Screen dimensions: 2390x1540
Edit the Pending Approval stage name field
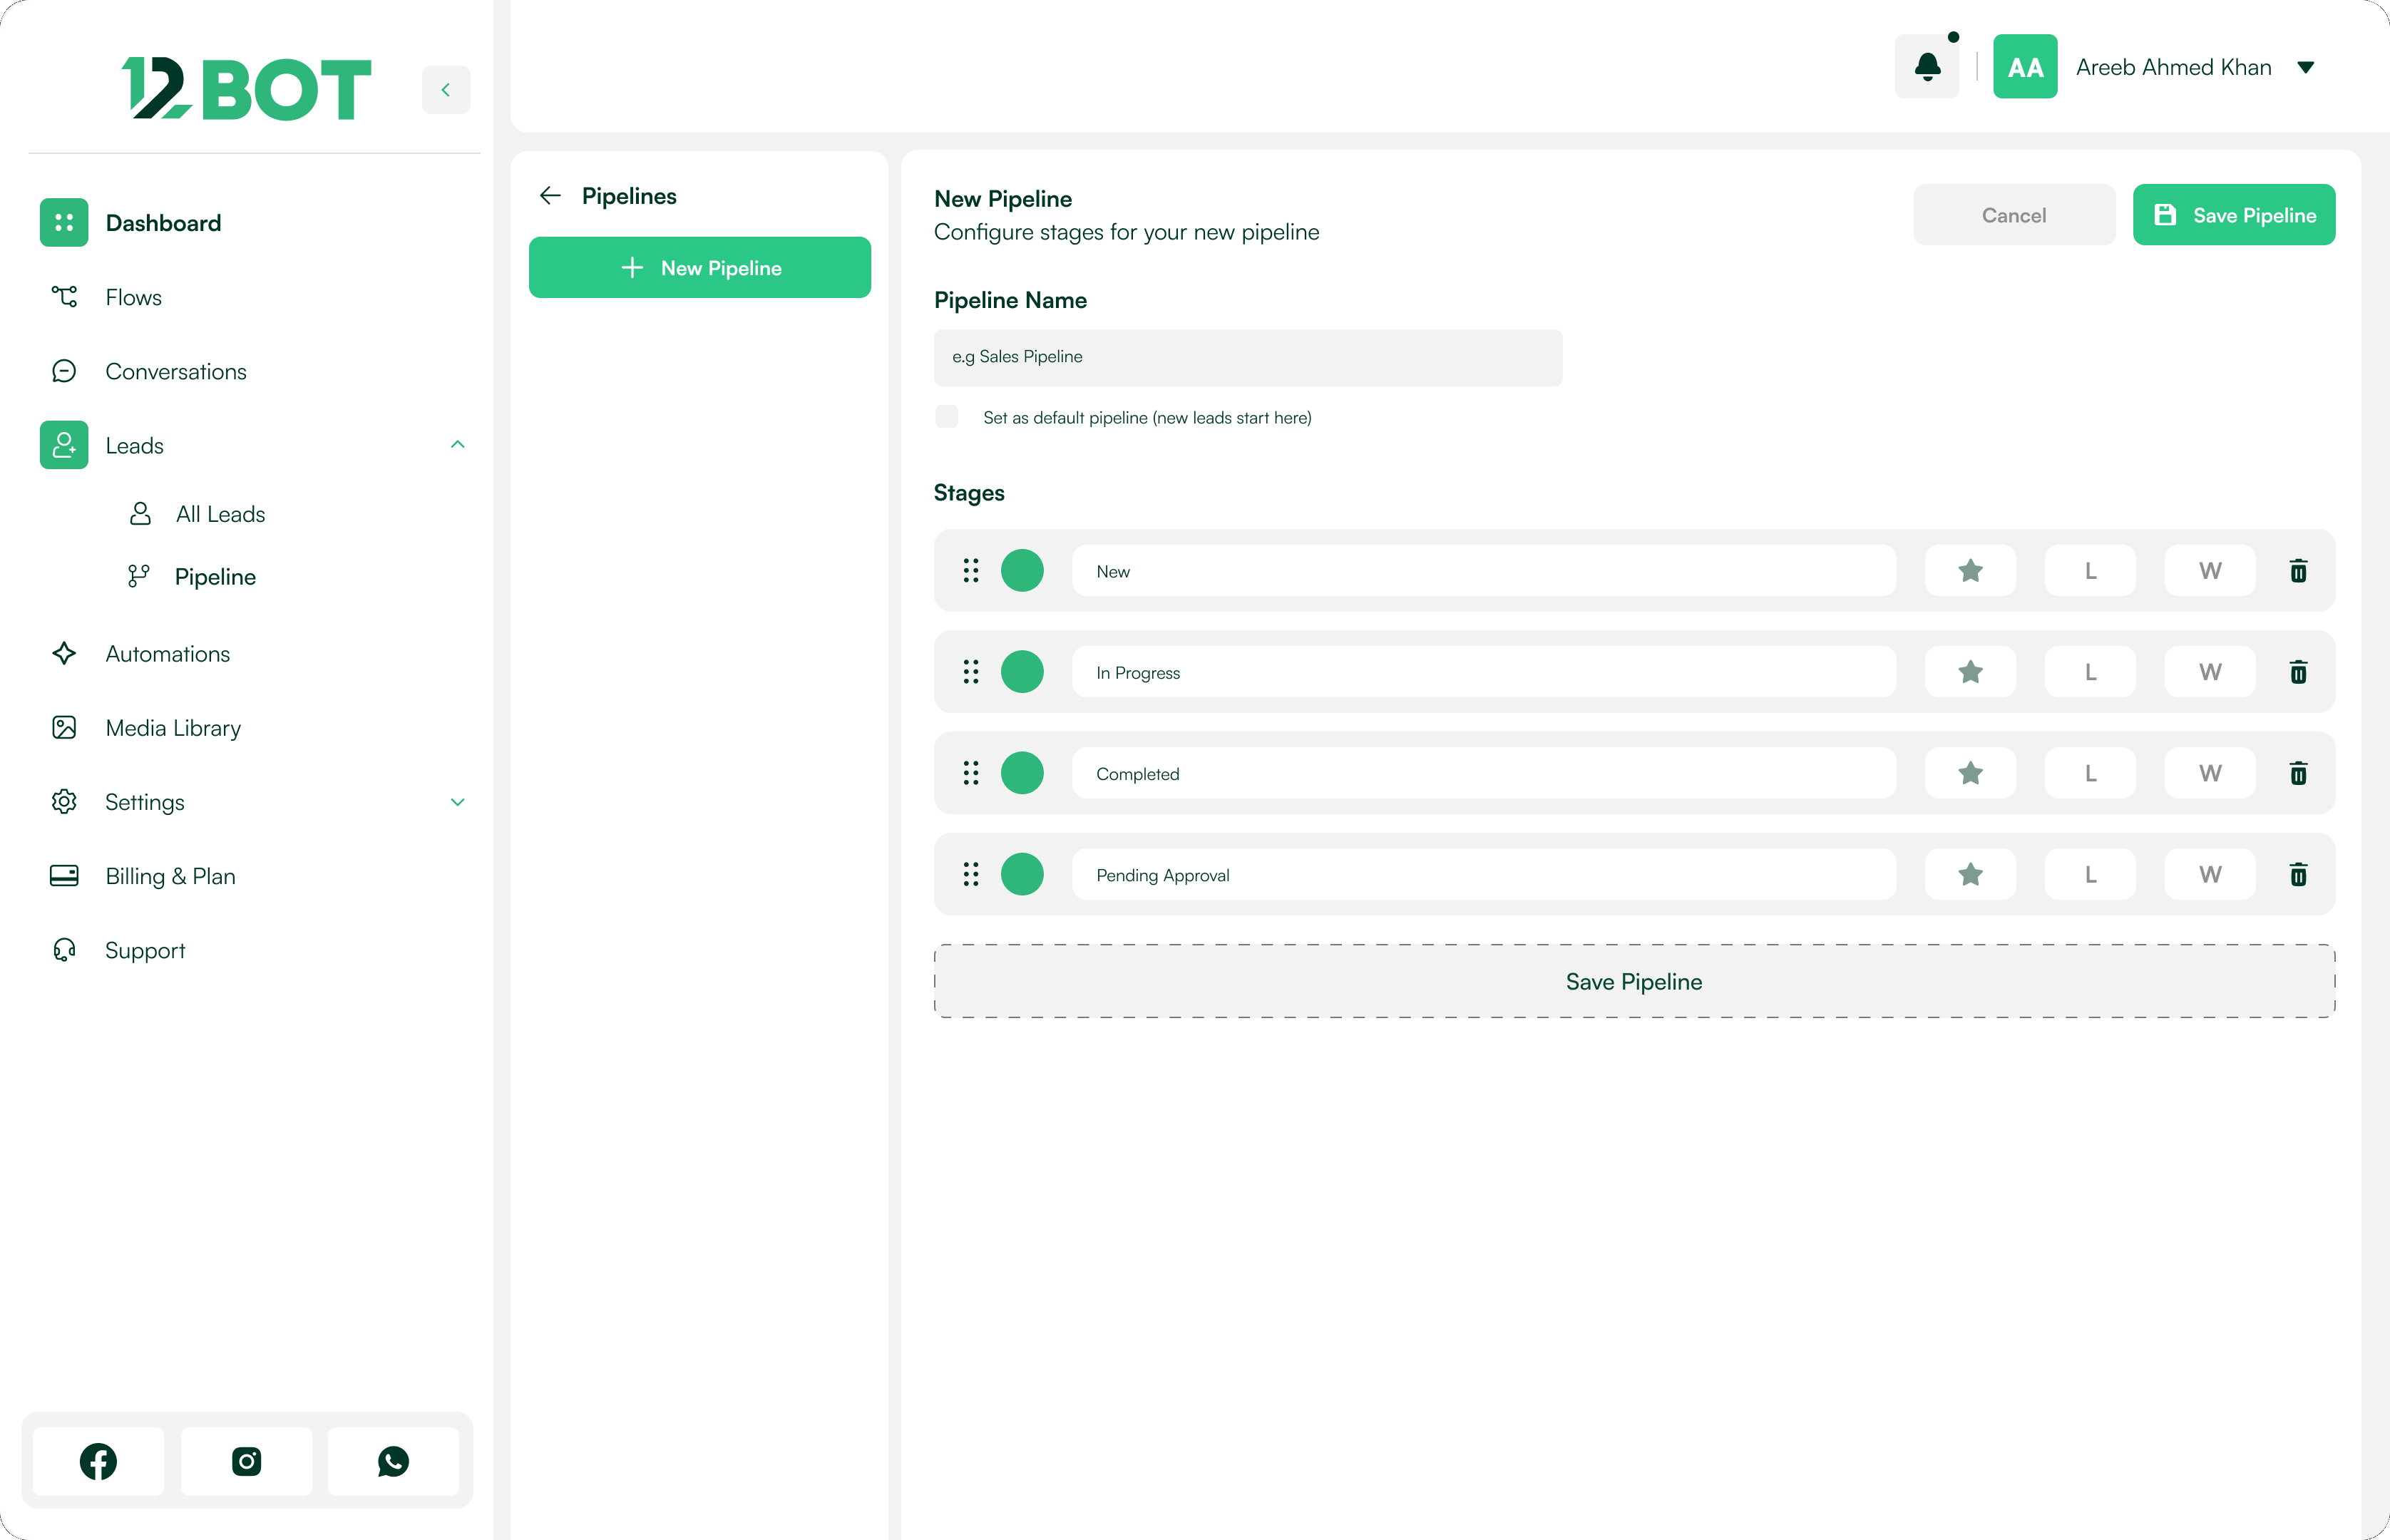pyautogui.click(x=1484, y=875)
